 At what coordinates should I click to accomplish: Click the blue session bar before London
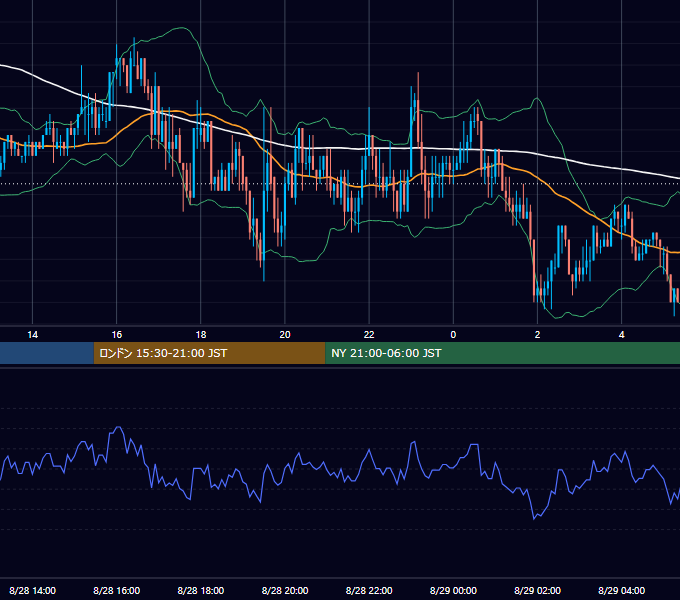[47, 353]
